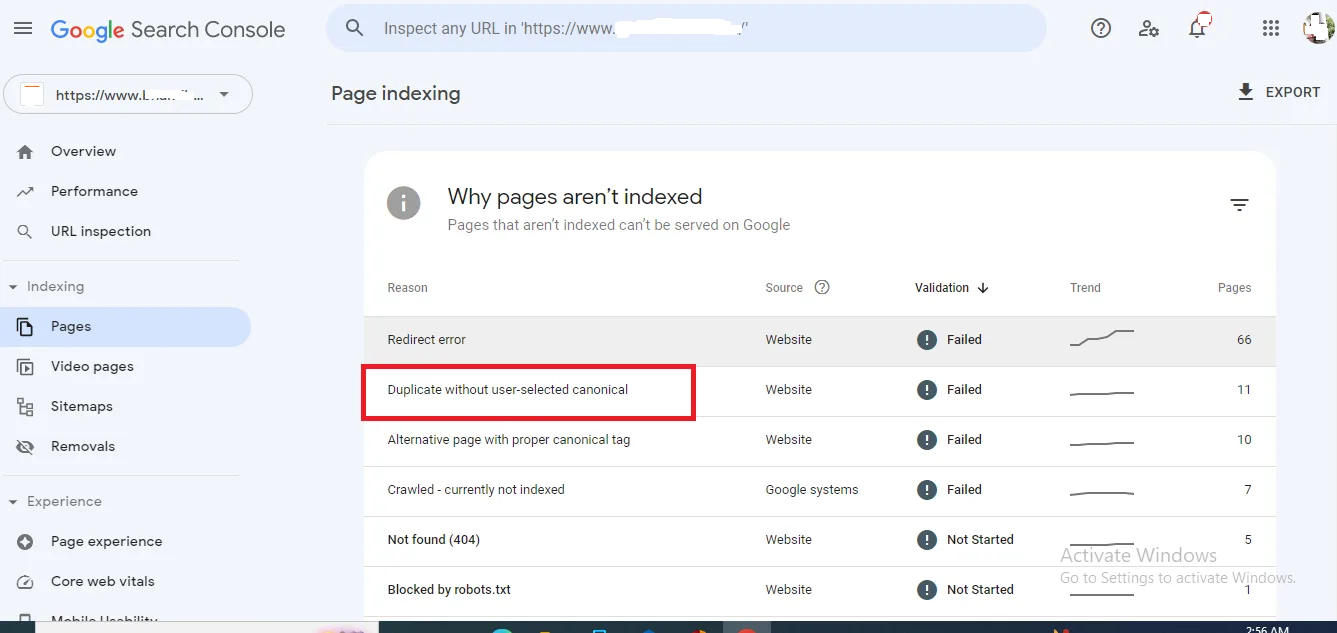1337x633 pixels.
Task: Open the hamburger main menu
Action: pyautogui.click(x=23, y=29)
